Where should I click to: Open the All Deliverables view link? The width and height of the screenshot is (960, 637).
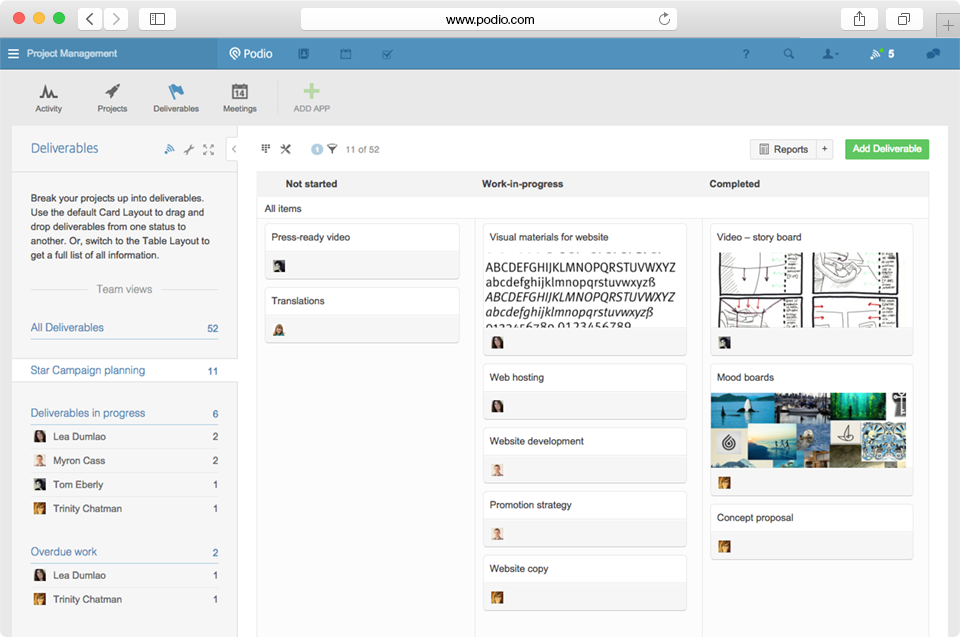66,328
